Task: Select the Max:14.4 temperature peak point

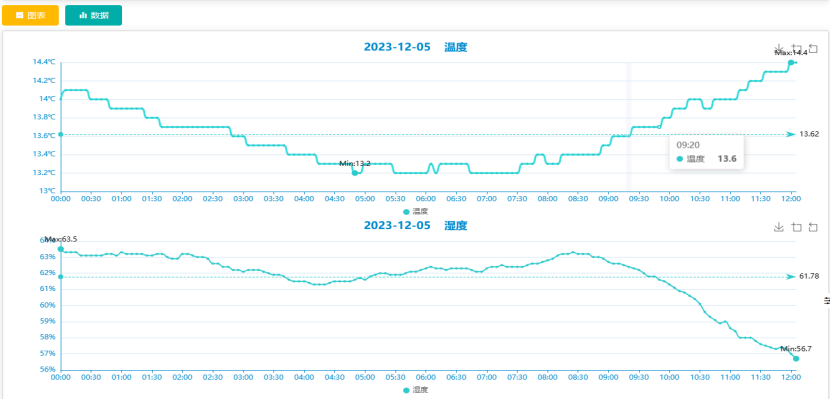Action: click(791, 63)
